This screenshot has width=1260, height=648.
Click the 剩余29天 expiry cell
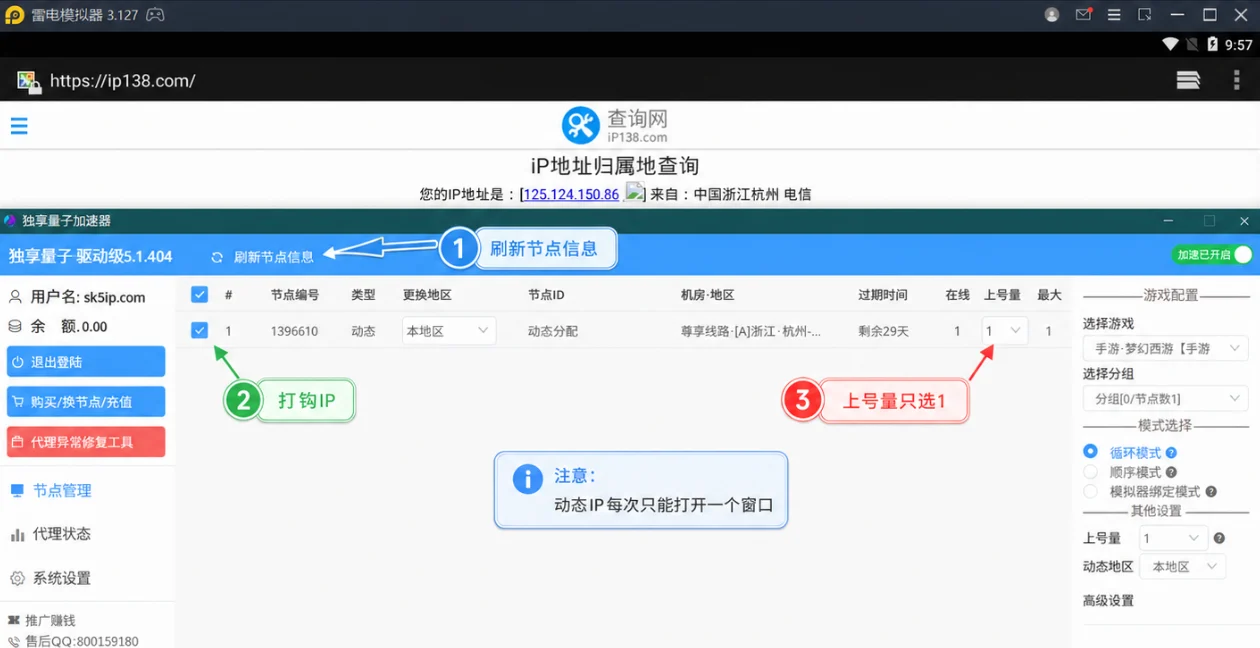[x=883, y=331]
